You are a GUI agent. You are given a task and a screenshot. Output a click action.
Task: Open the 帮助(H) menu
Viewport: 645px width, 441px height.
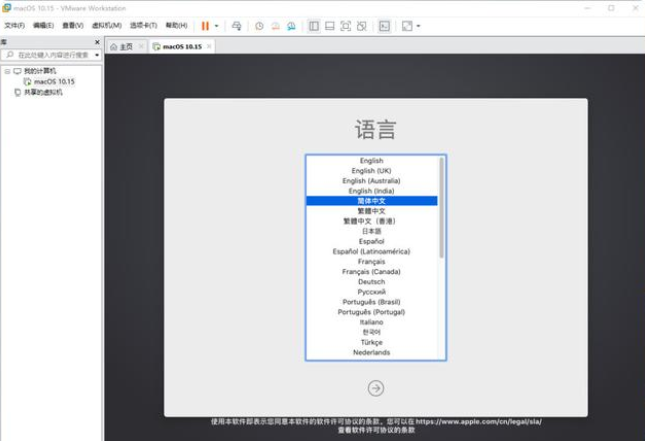pyautogui.click(x=176, y=26)
